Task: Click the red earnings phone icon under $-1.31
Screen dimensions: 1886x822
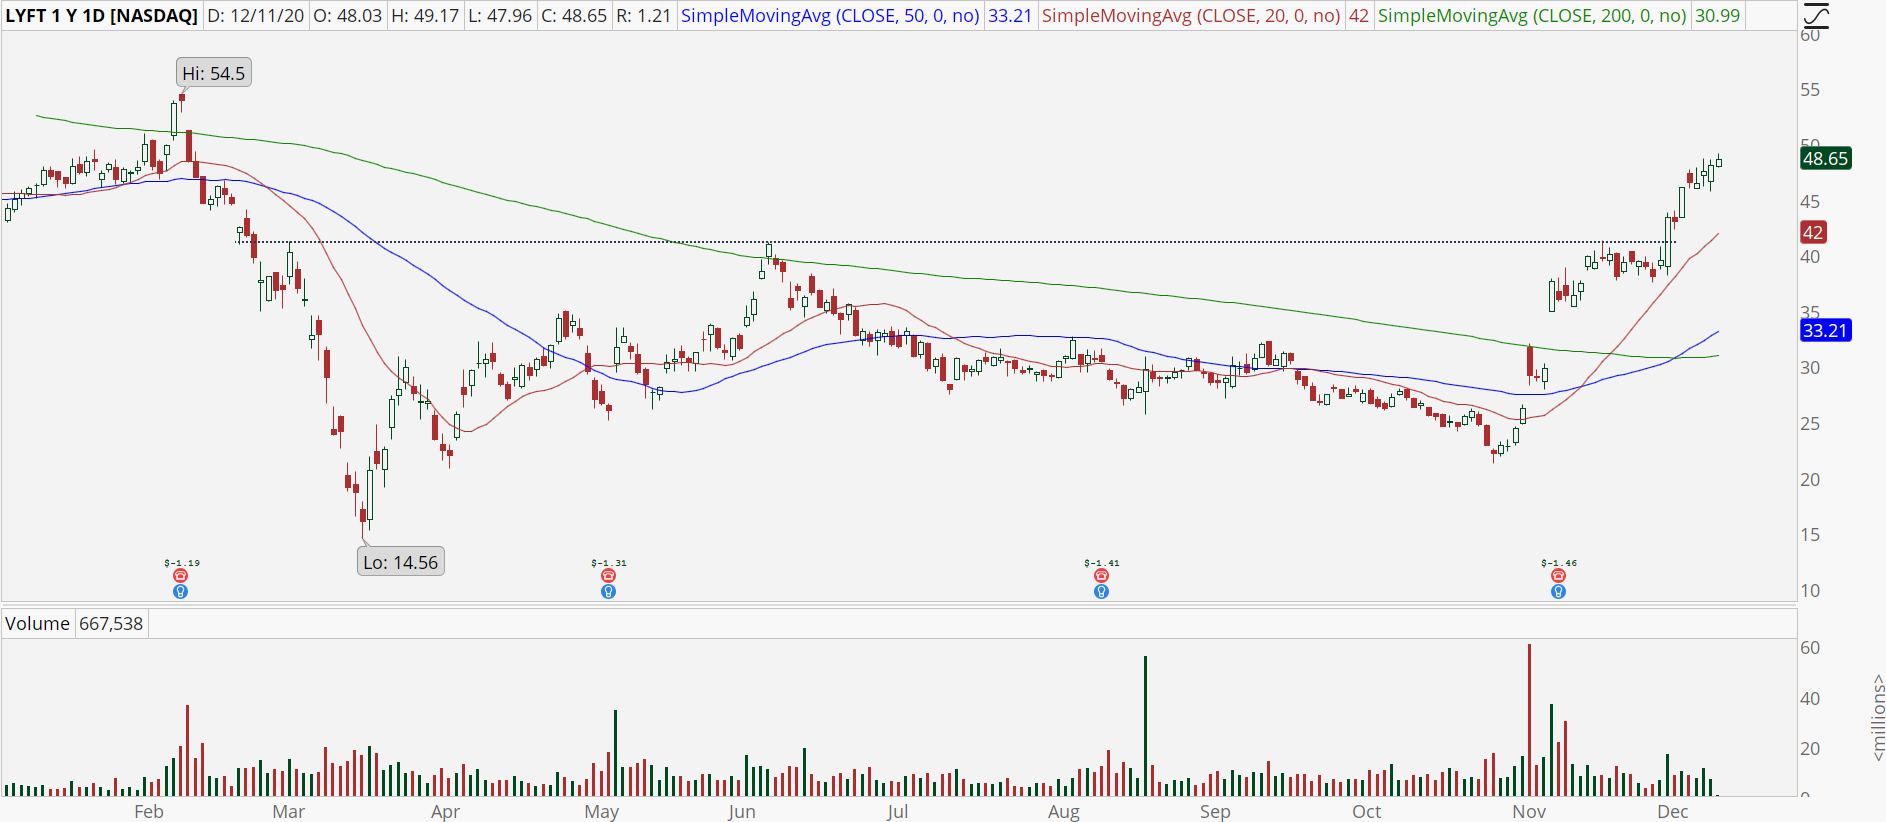Action: point(608,576)
